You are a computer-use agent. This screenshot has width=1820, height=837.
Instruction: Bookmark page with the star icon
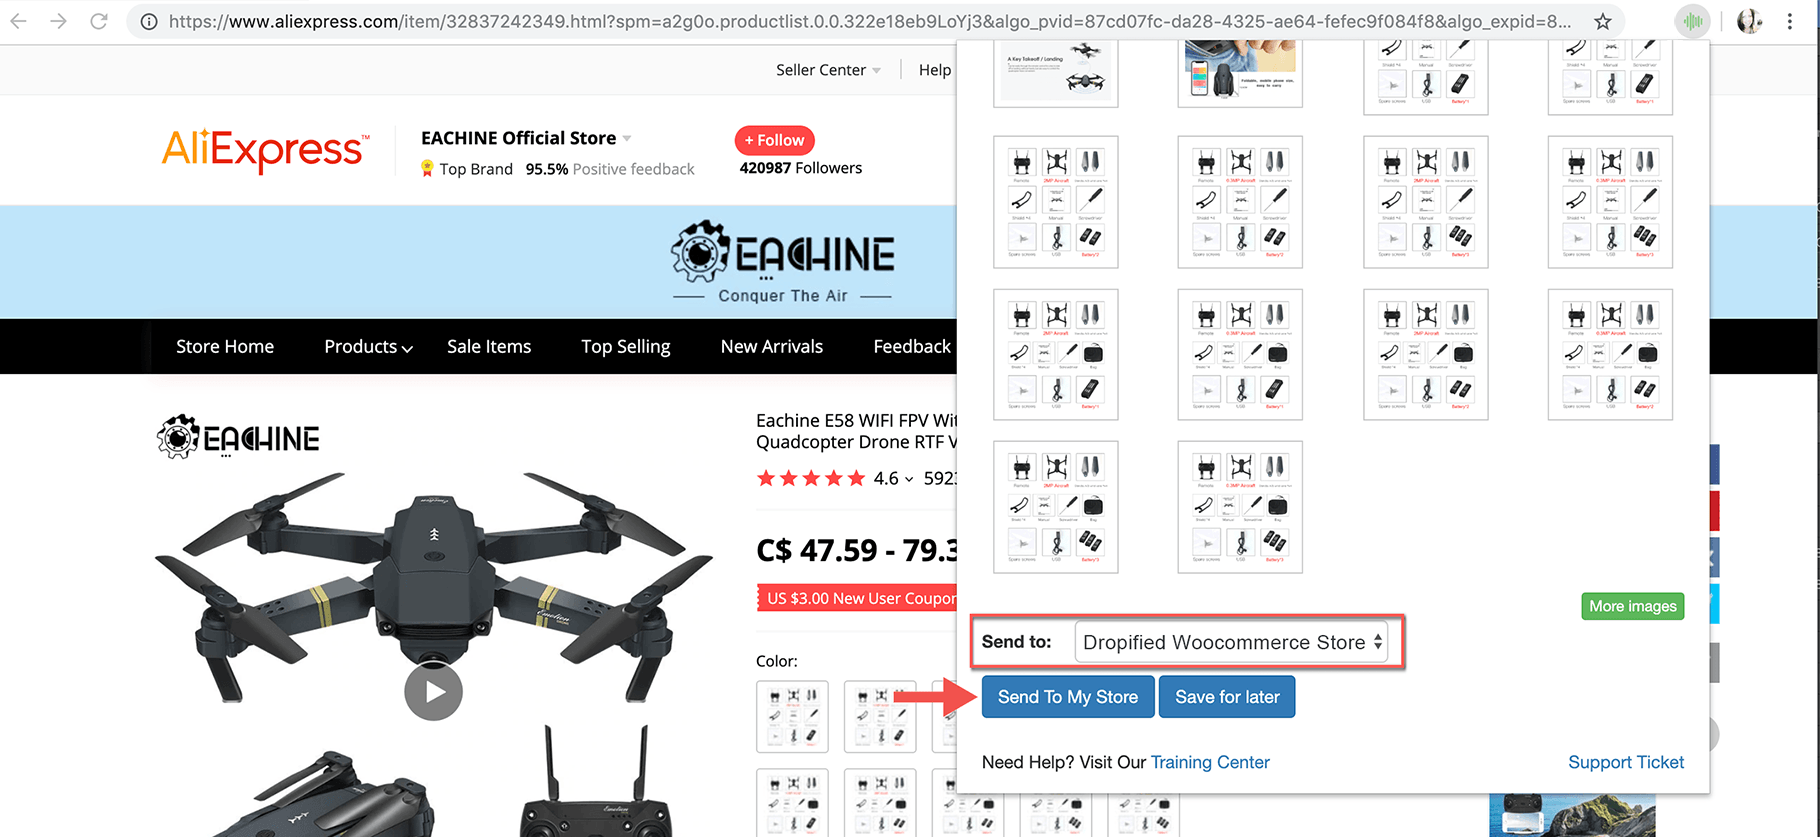click(1602, 21)
